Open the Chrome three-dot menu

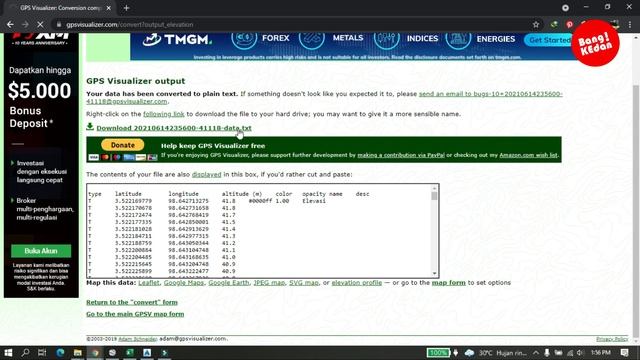(x=630, y=24)
